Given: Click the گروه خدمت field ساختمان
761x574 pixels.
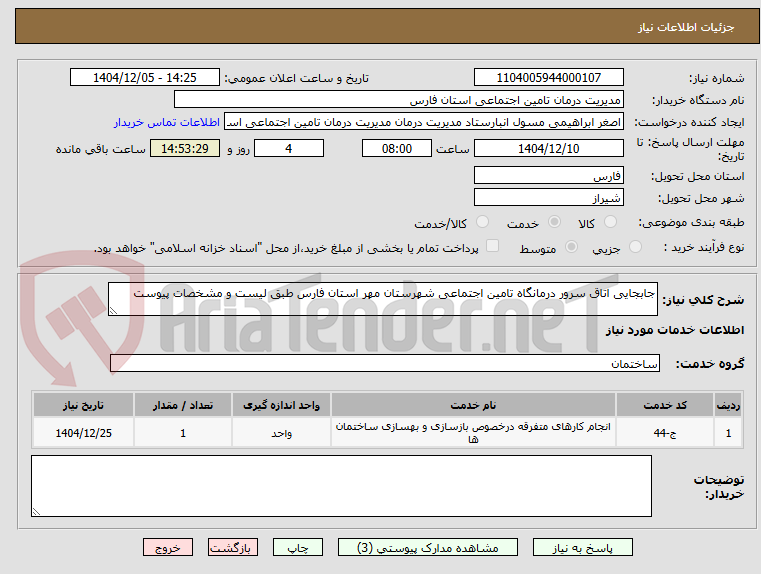Looking at the screenshot, I should [x=385, y=363].
